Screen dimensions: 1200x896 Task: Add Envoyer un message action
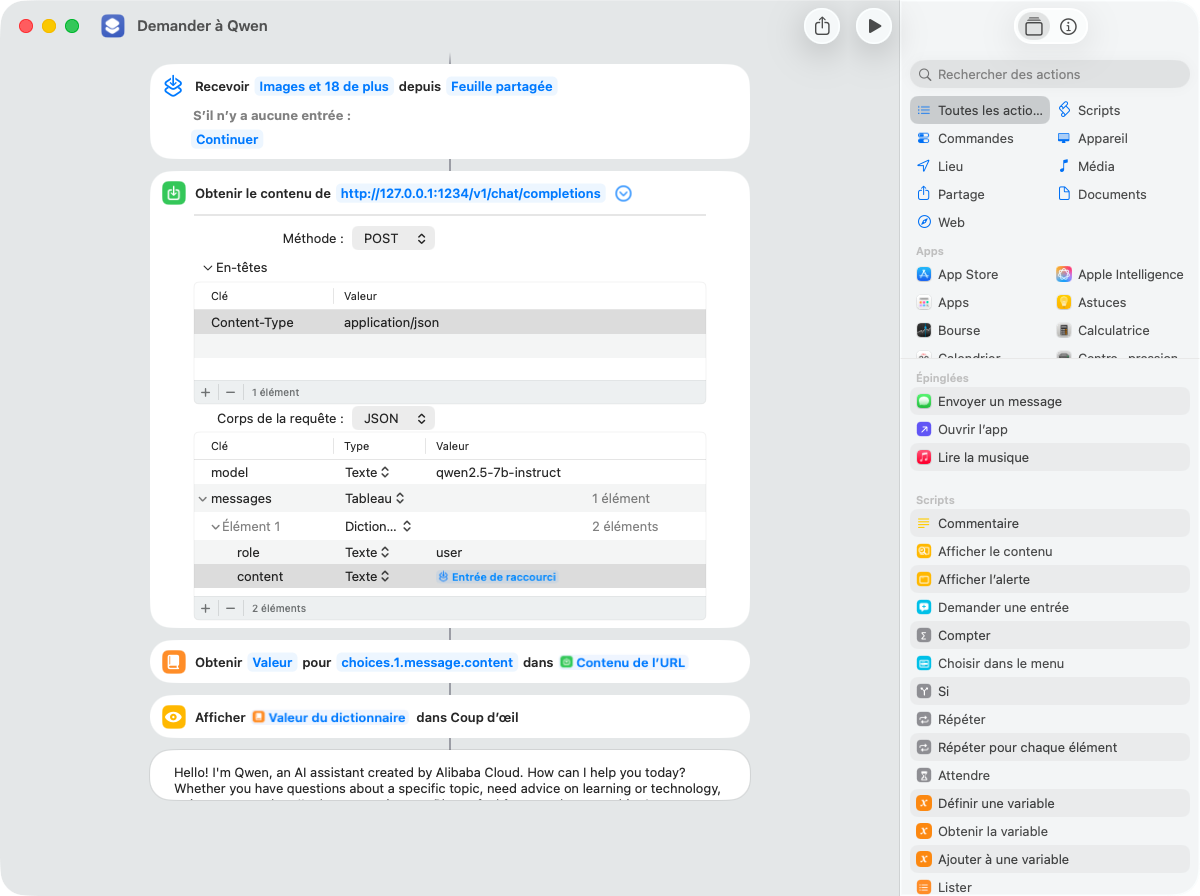tap(1050, 401)
